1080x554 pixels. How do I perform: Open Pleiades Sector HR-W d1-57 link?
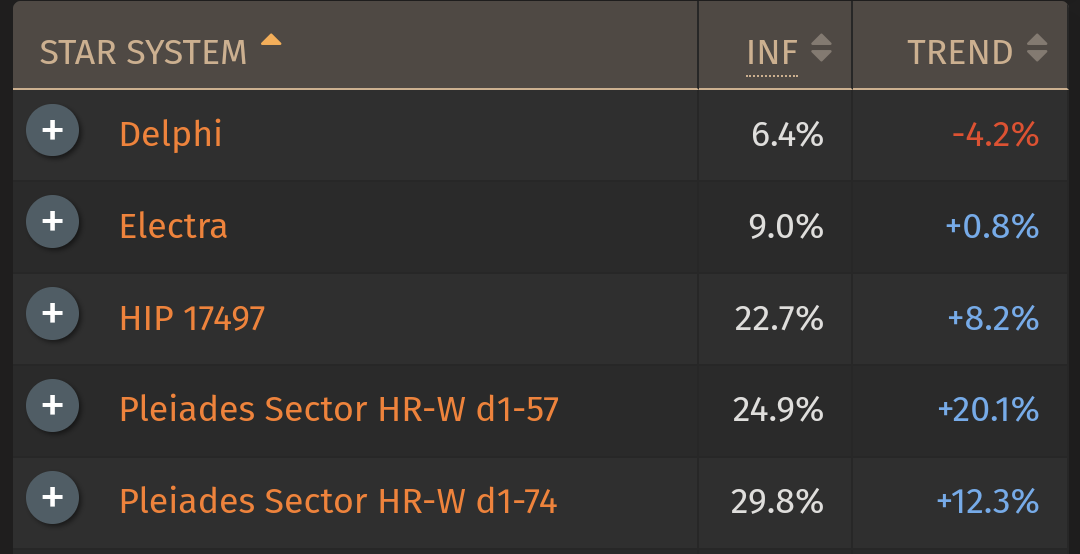339,409
